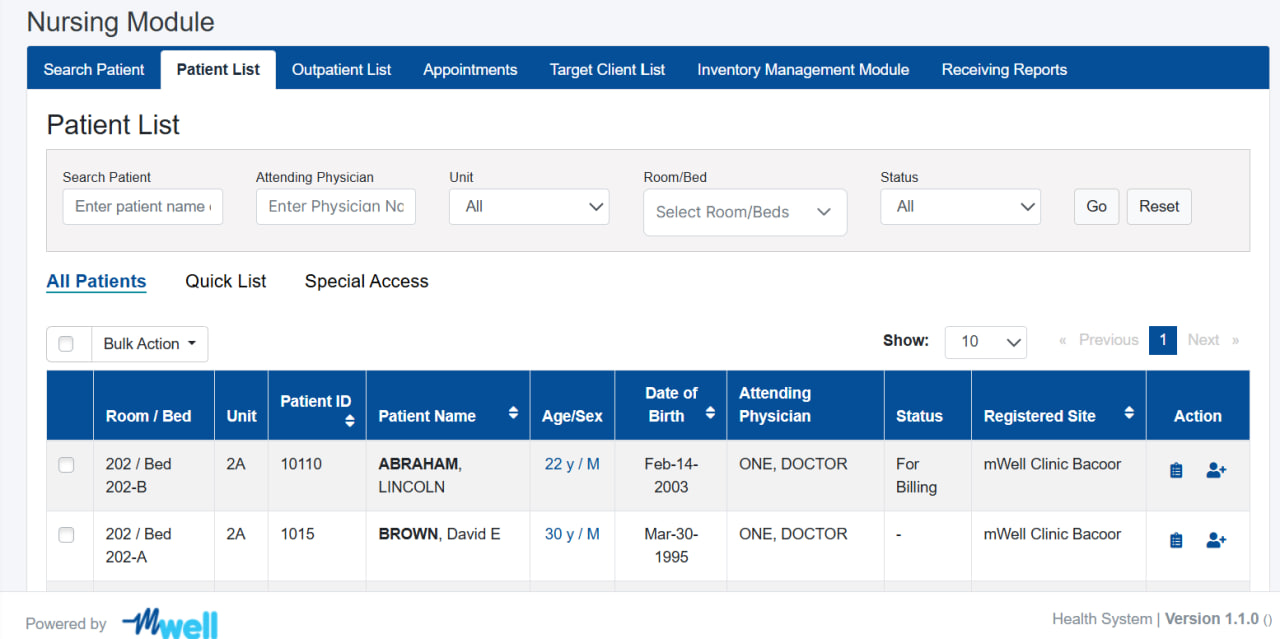
Task: Click the mWell logo in footer
Action: click(x=170, y=622)
